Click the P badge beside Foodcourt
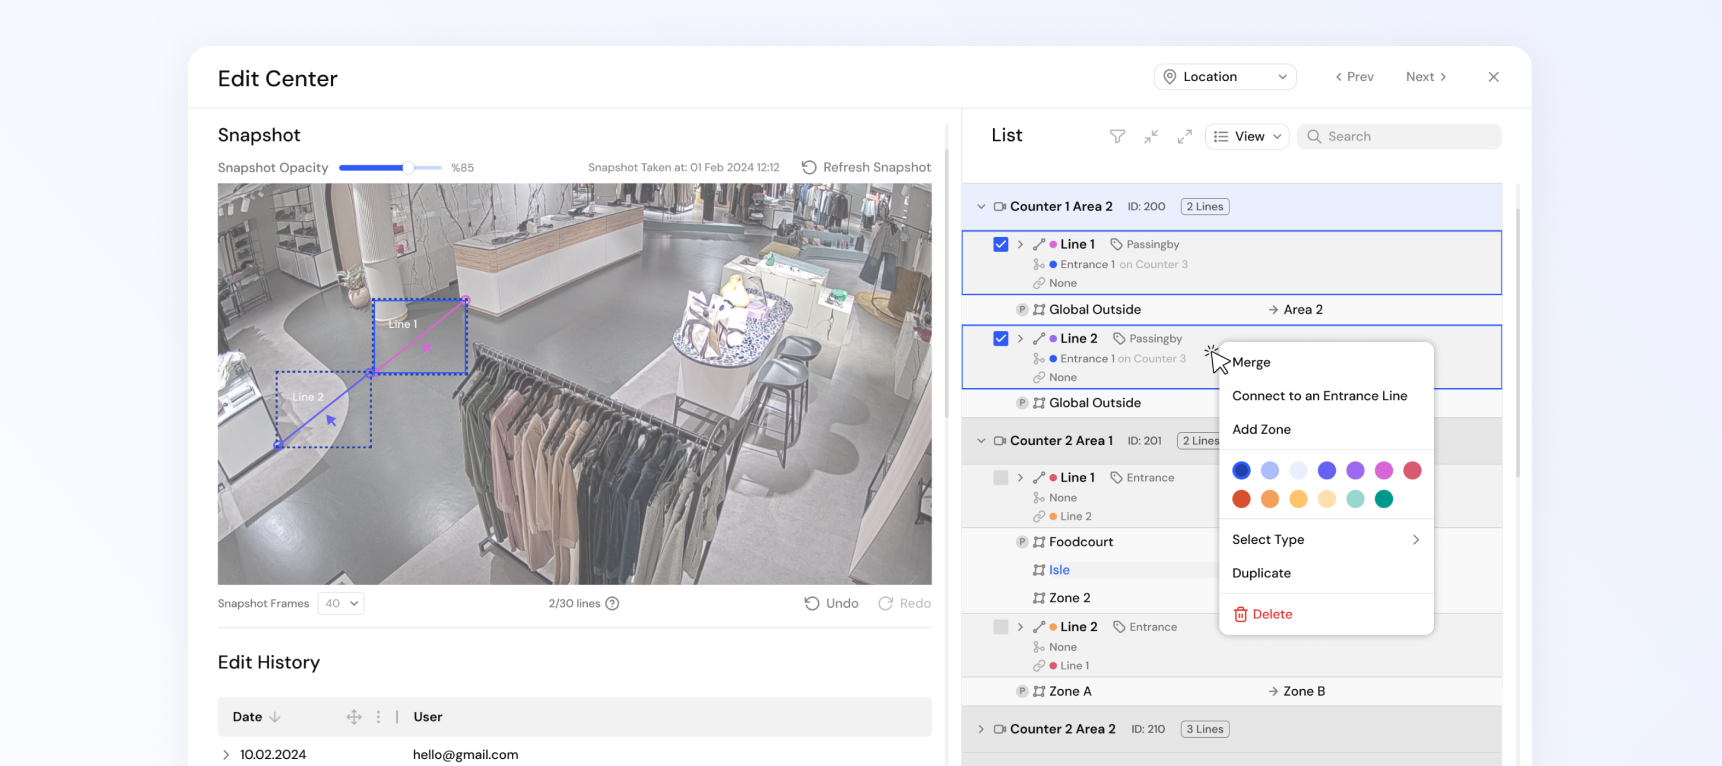Image resolution: width=1722 pixels, height=766 pixels. [1022, 542]
